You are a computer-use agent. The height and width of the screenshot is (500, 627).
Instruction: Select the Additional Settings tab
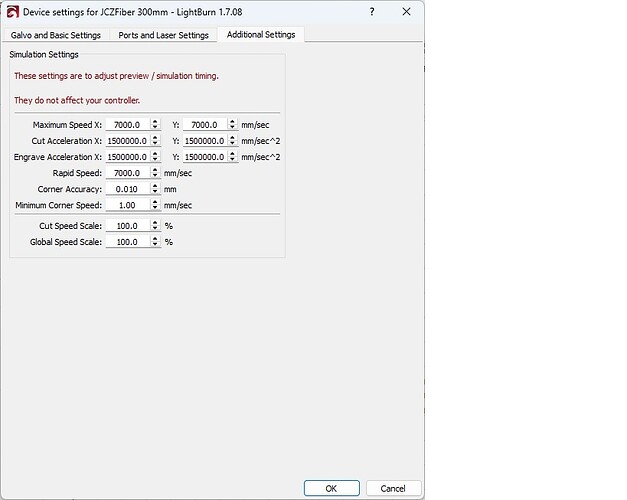[261, 35]
